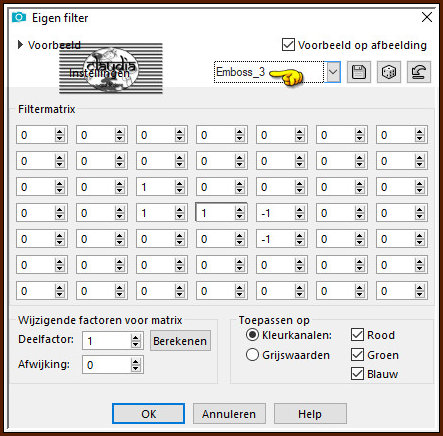Click the Wijzigende factoren voor matrix label

pos(100,320)
